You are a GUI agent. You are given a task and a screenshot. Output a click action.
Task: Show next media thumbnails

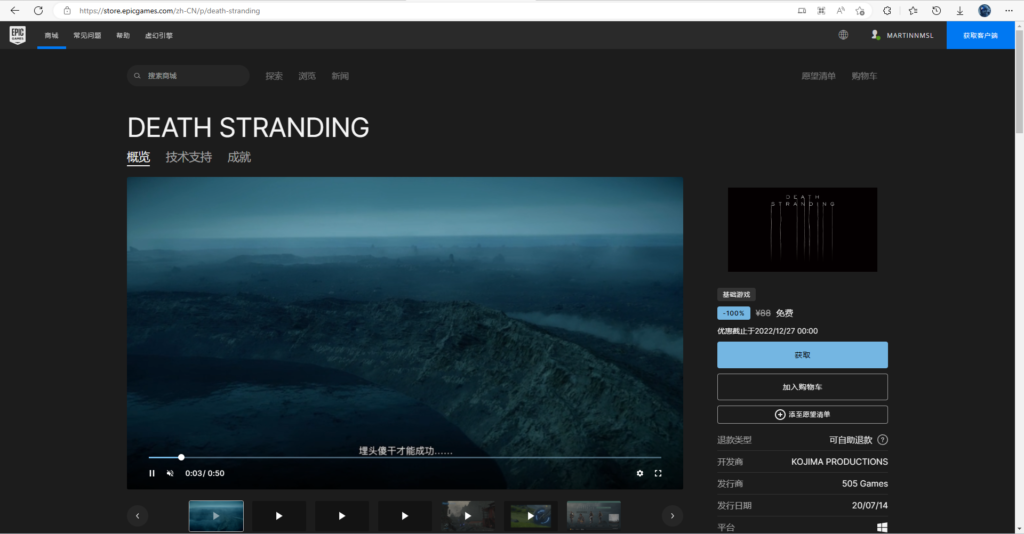[672, 516]
